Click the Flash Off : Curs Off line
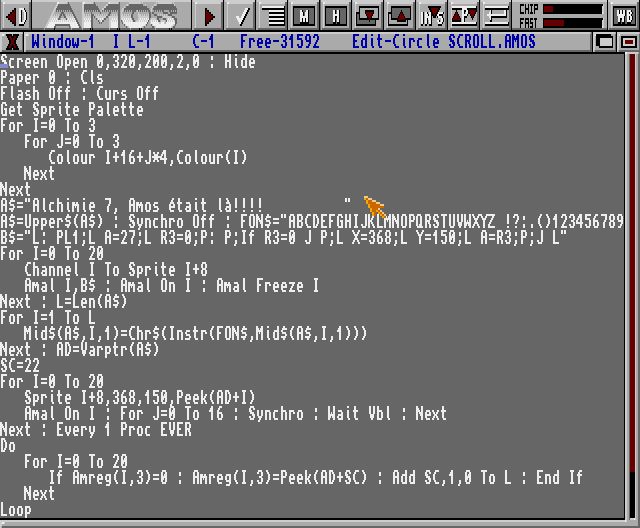 click(80, 94)
